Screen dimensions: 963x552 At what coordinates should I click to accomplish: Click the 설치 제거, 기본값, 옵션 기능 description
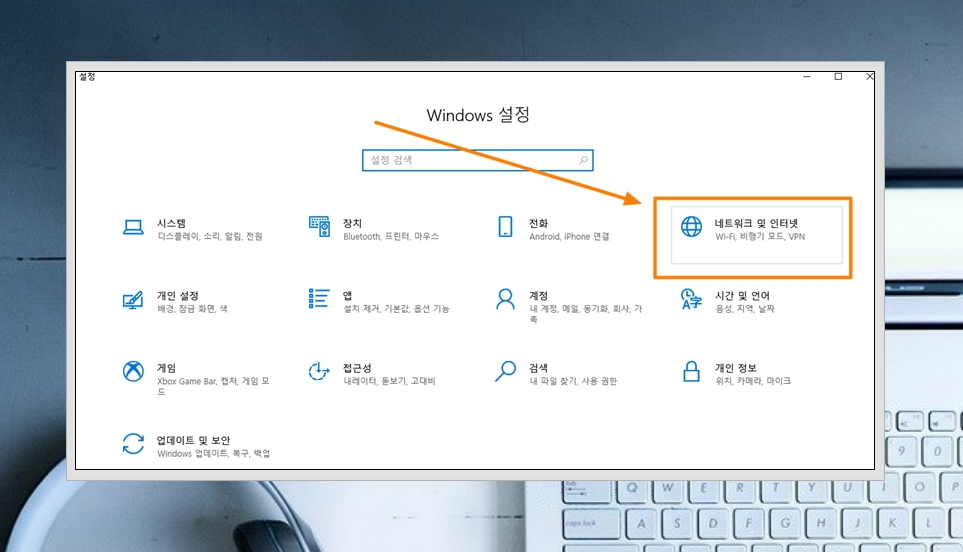click(396, 309)
